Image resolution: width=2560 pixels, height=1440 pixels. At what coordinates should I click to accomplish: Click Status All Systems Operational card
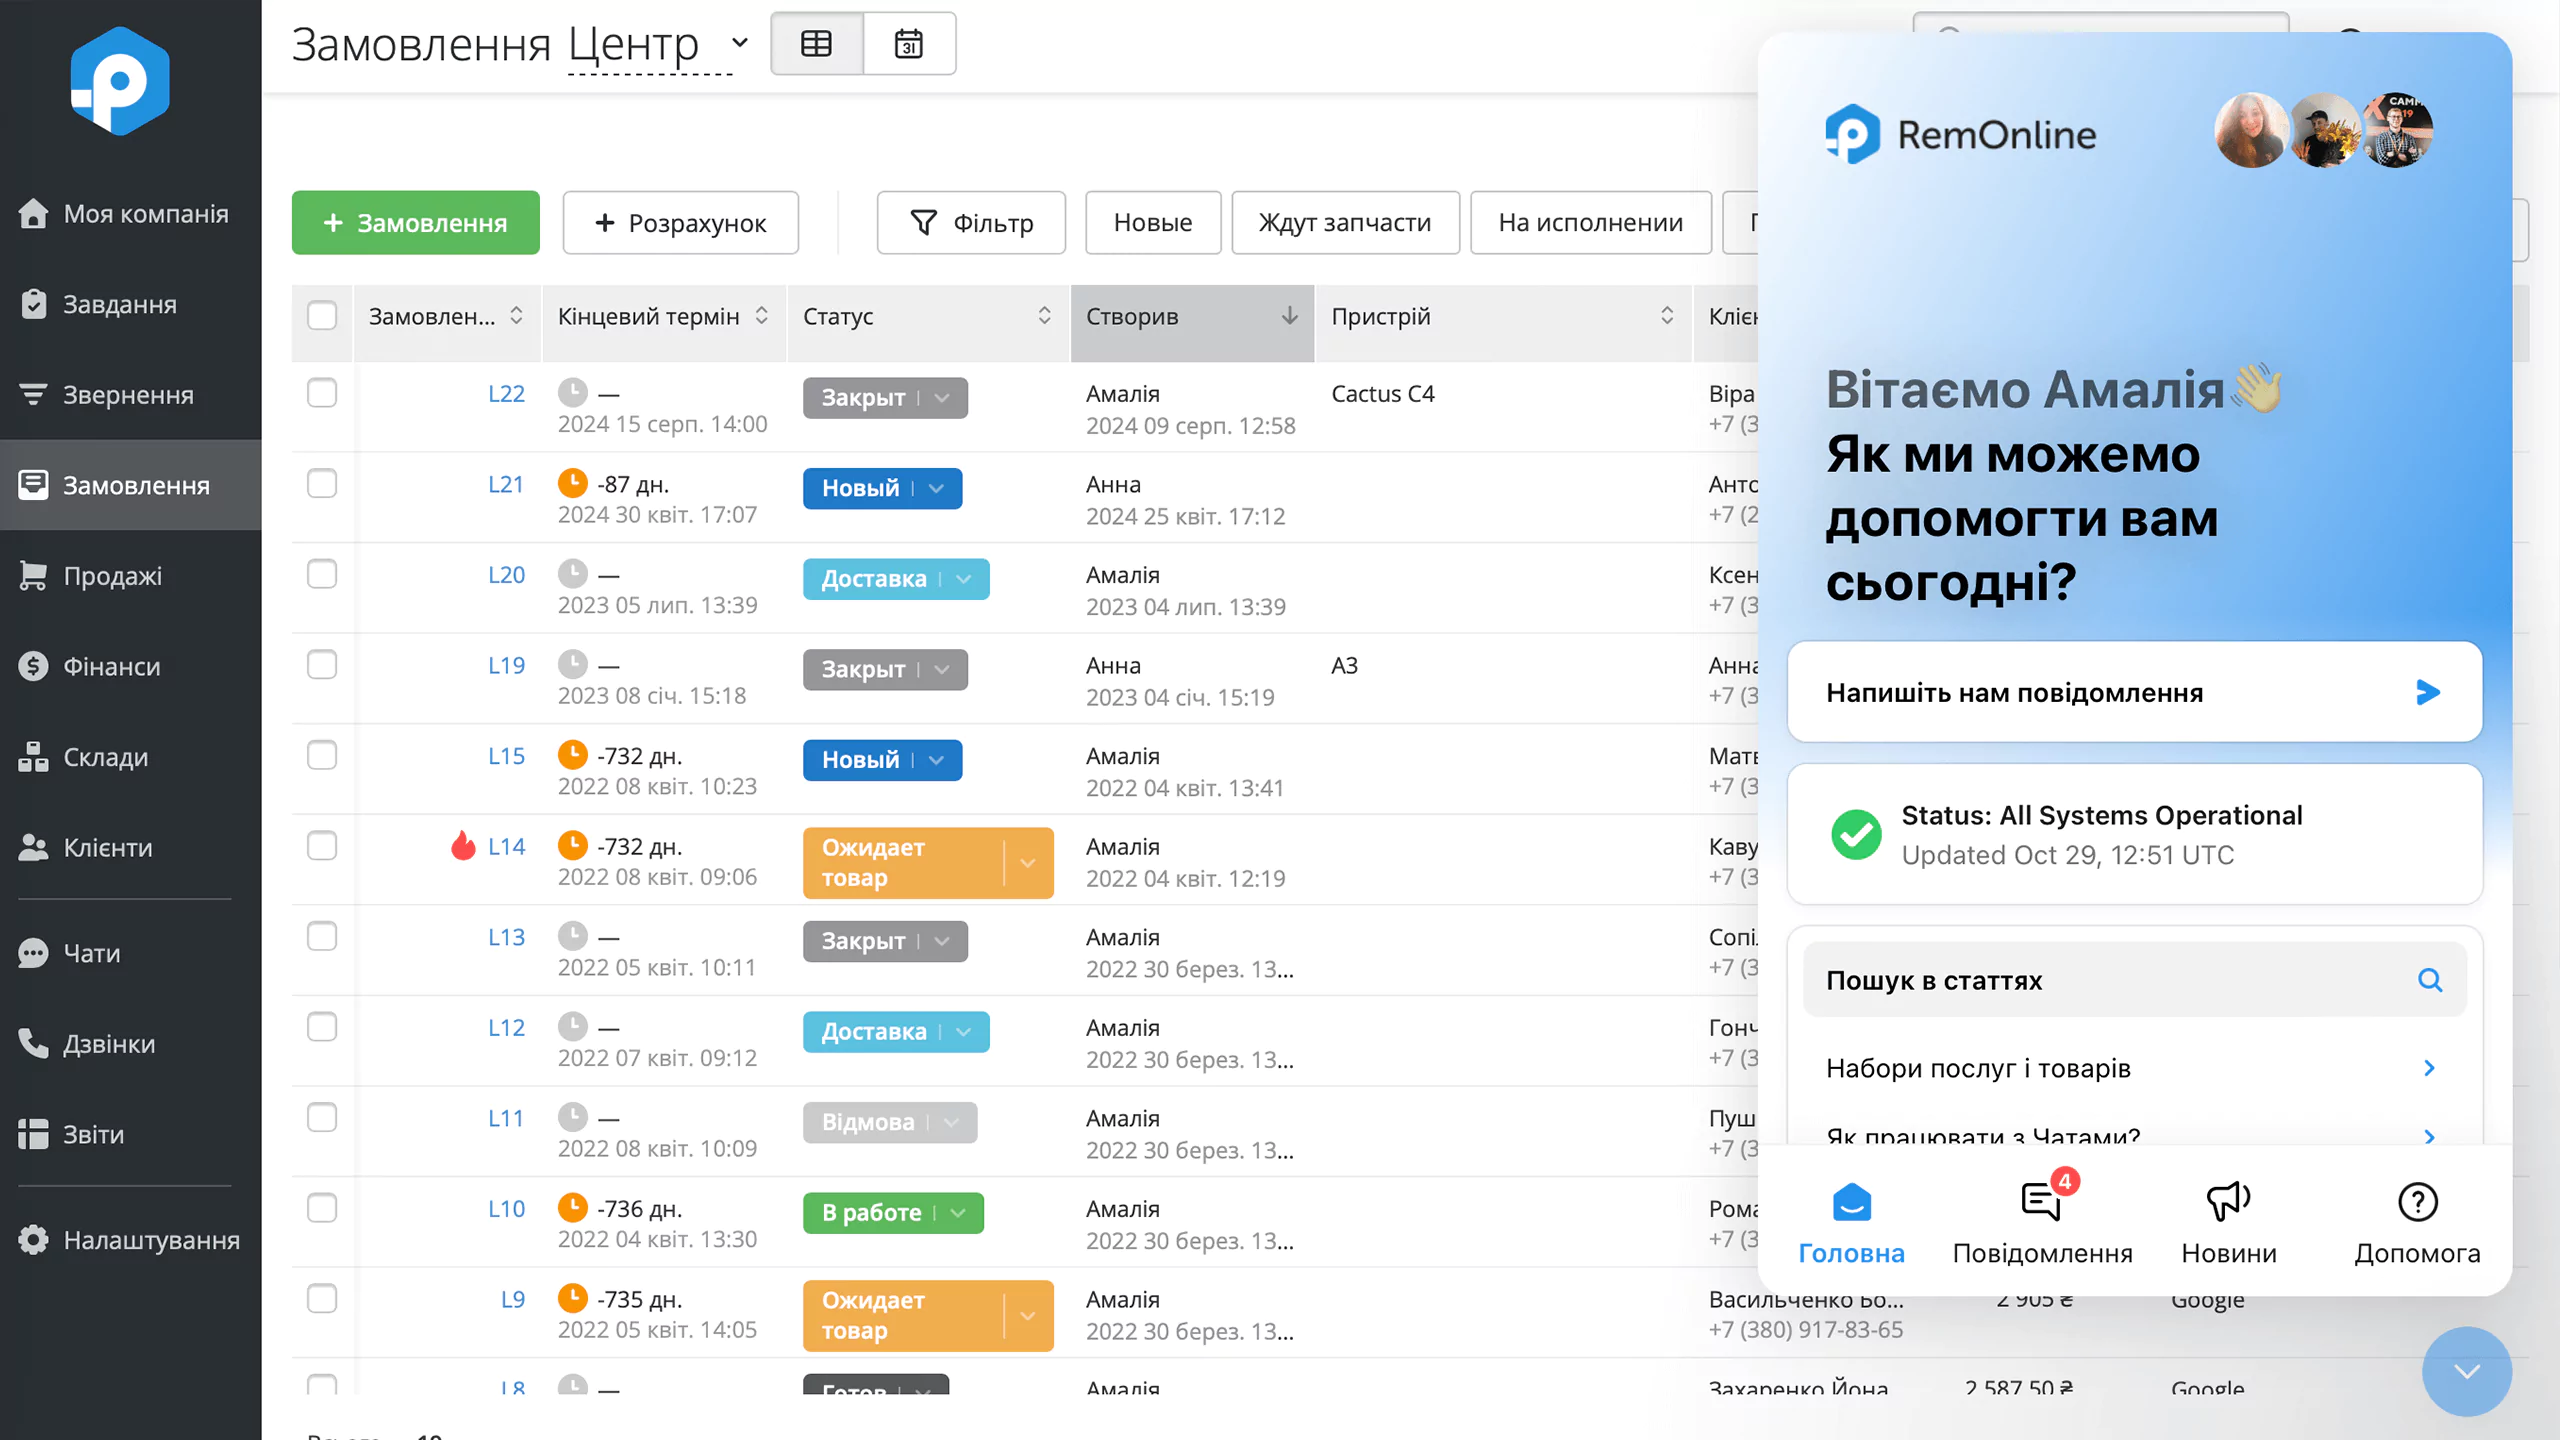2135,834
